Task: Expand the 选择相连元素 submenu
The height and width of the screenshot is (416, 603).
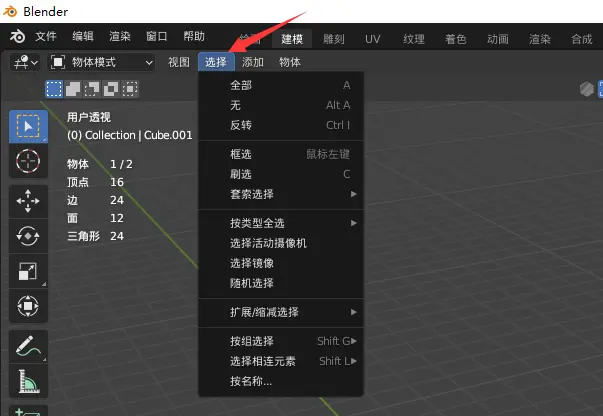Action: [281, 361]
